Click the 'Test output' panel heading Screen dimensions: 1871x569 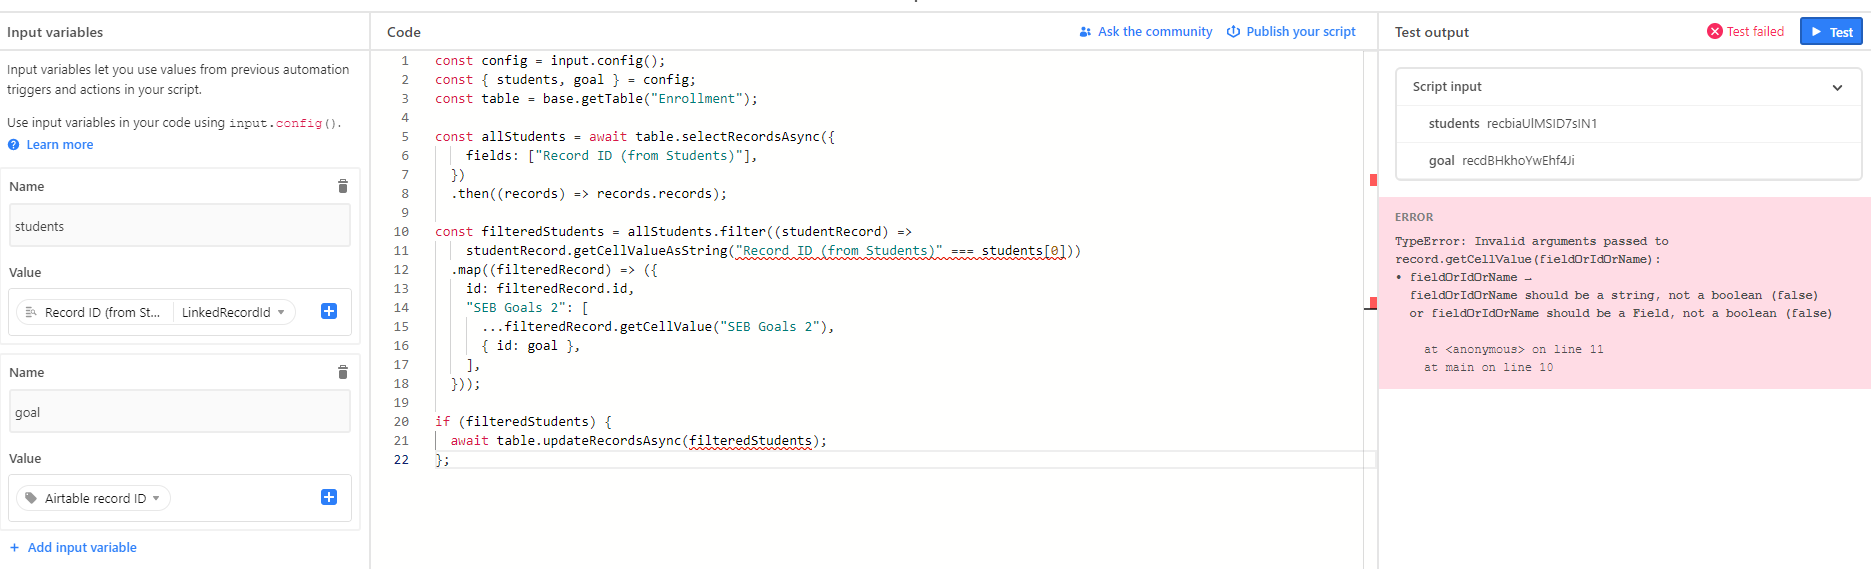pyautogui.click(x=1431, y=32)
